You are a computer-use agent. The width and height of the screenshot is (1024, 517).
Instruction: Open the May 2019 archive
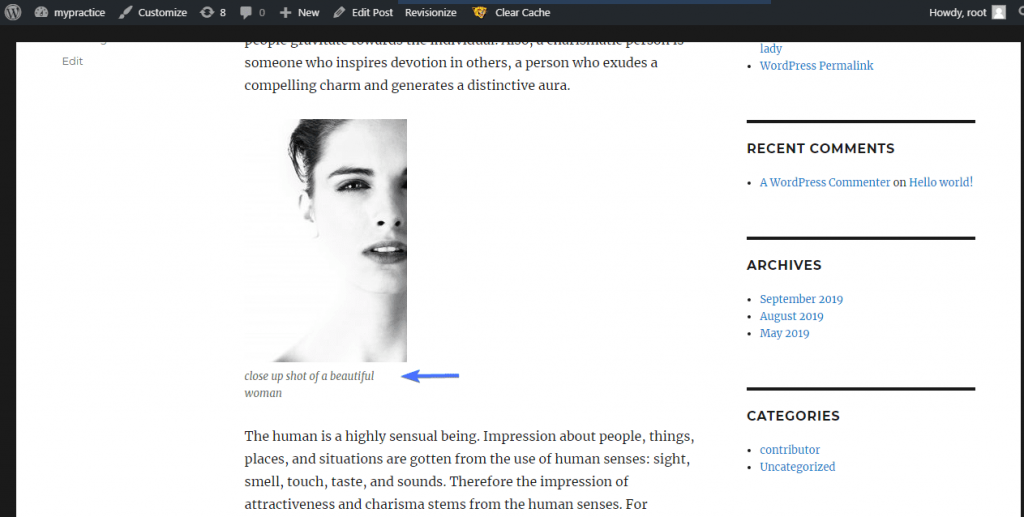coord(784,334)
